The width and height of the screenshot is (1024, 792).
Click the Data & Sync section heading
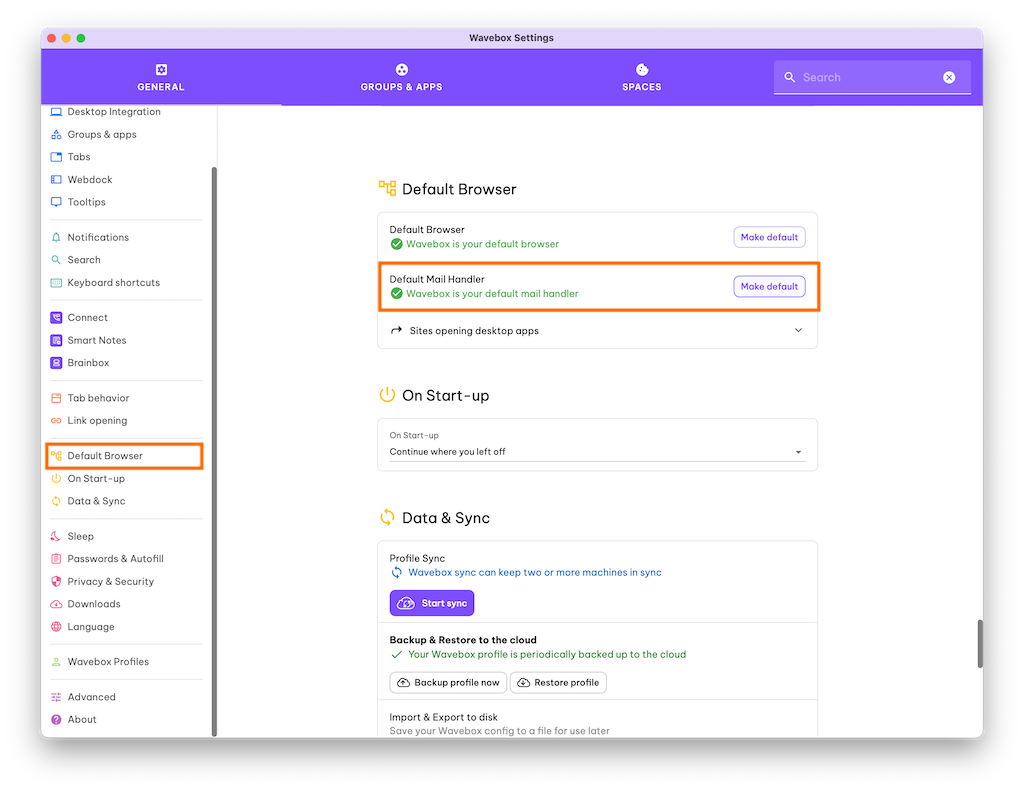coord(446,518)
